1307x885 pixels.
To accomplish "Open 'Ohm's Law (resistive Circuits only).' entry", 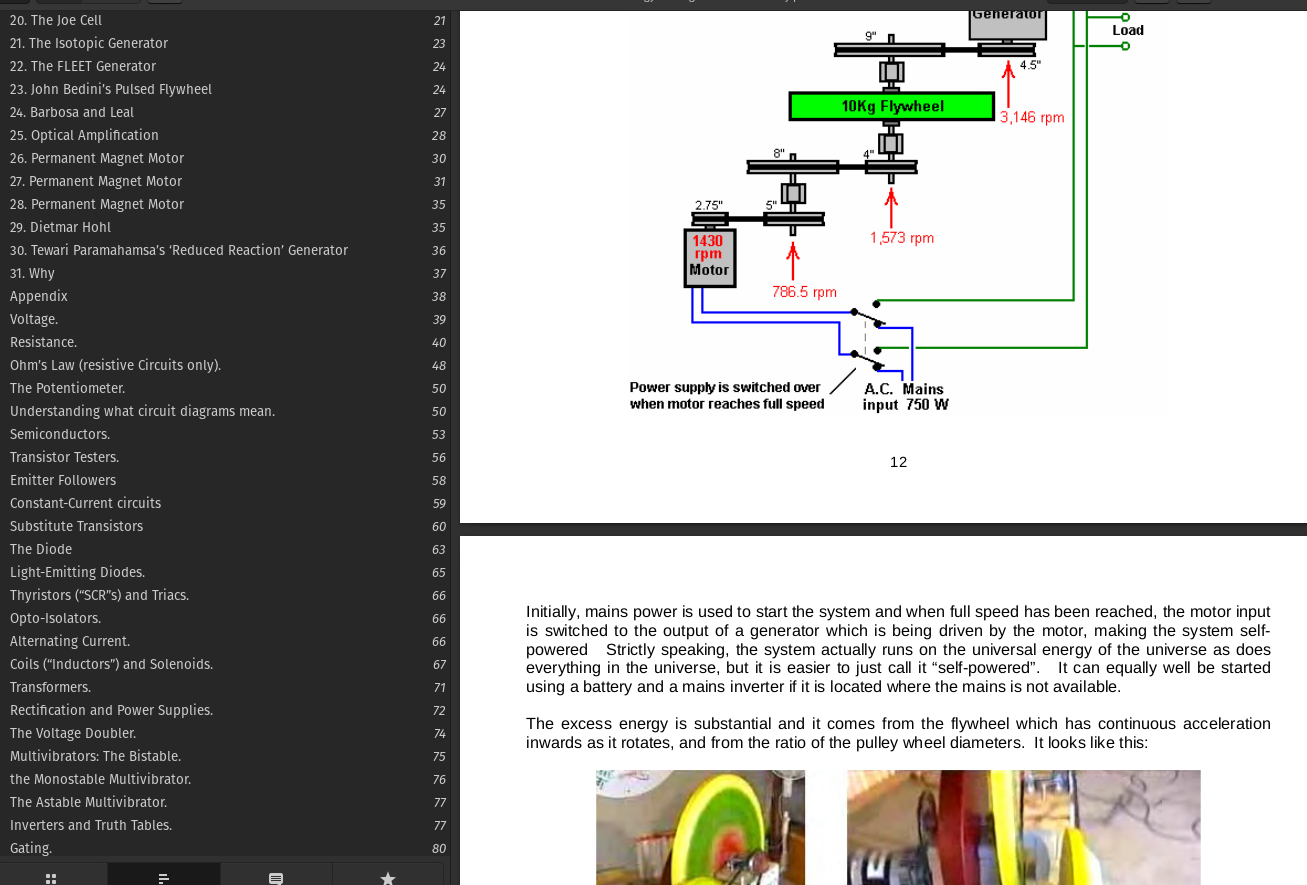I will [x=115, y=365].
